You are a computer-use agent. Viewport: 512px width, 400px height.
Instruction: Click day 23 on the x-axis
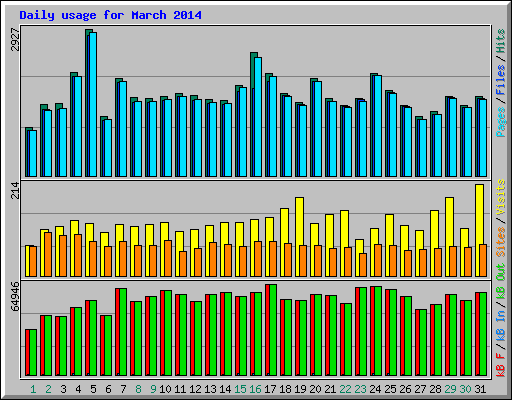coord(360,389)
